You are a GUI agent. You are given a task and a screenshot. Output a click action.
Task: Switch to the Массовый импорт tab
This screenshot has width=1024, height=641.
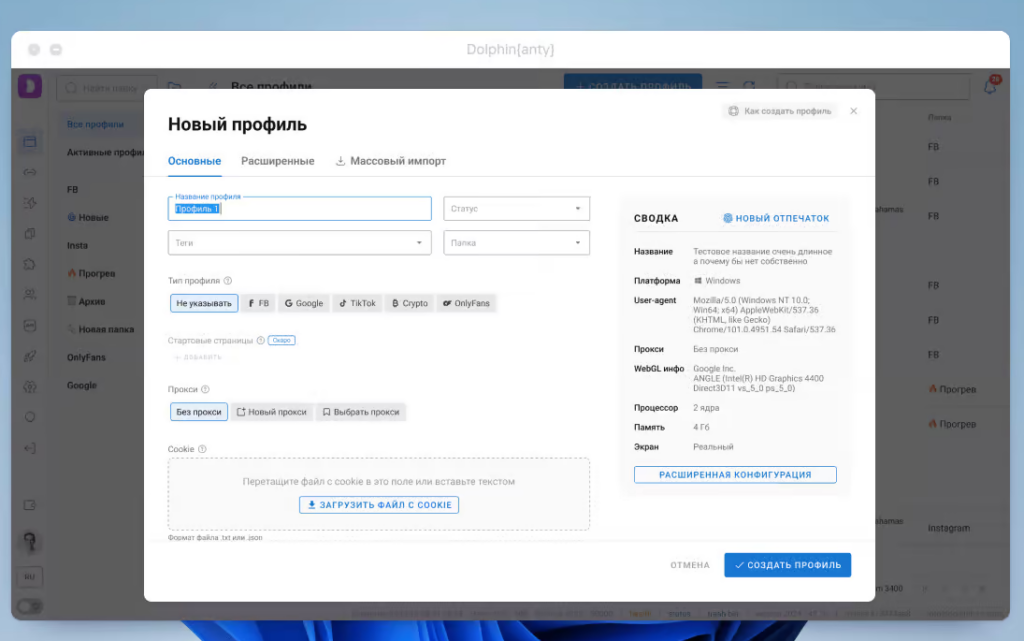click(x=391, y=161)
